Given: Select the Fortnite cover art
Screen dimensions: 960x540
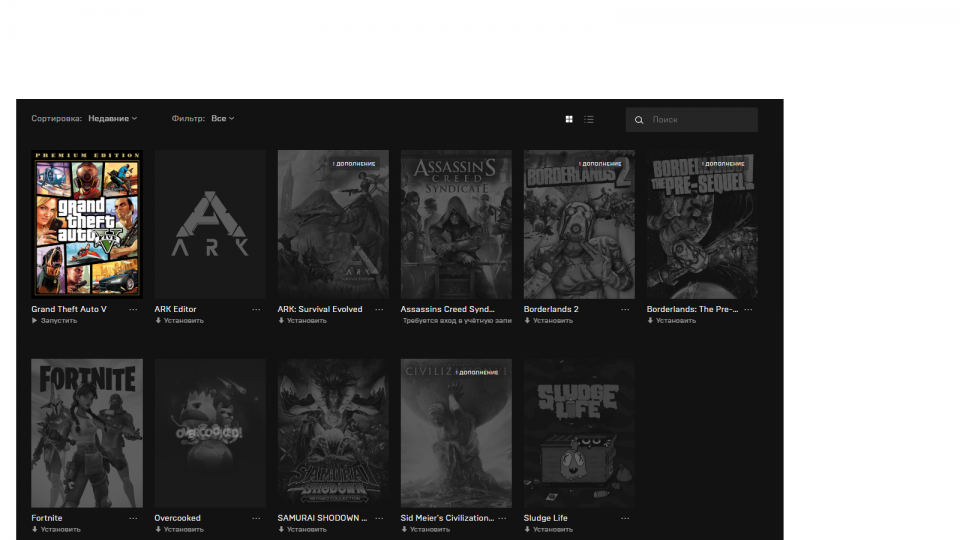Looking at the screenshot, I should [87, 433].
